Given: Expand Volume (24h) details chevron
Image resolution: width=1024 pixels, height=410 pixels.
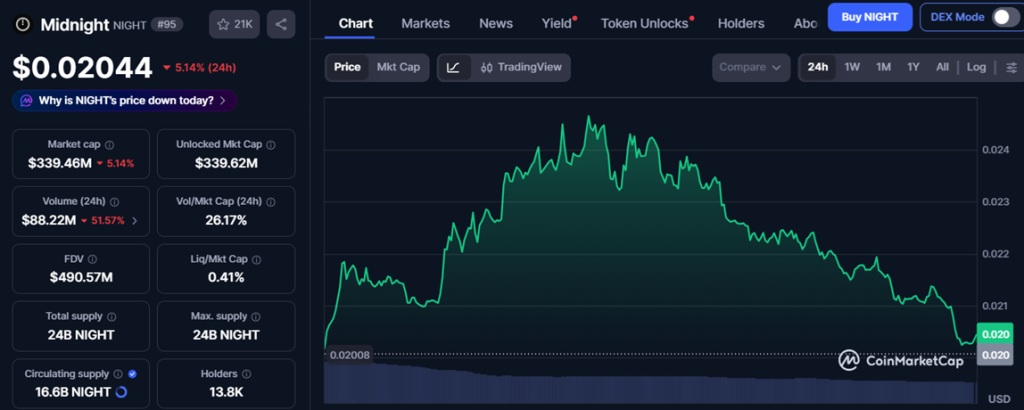Looking at the screenshot, I should click(135, 221).
